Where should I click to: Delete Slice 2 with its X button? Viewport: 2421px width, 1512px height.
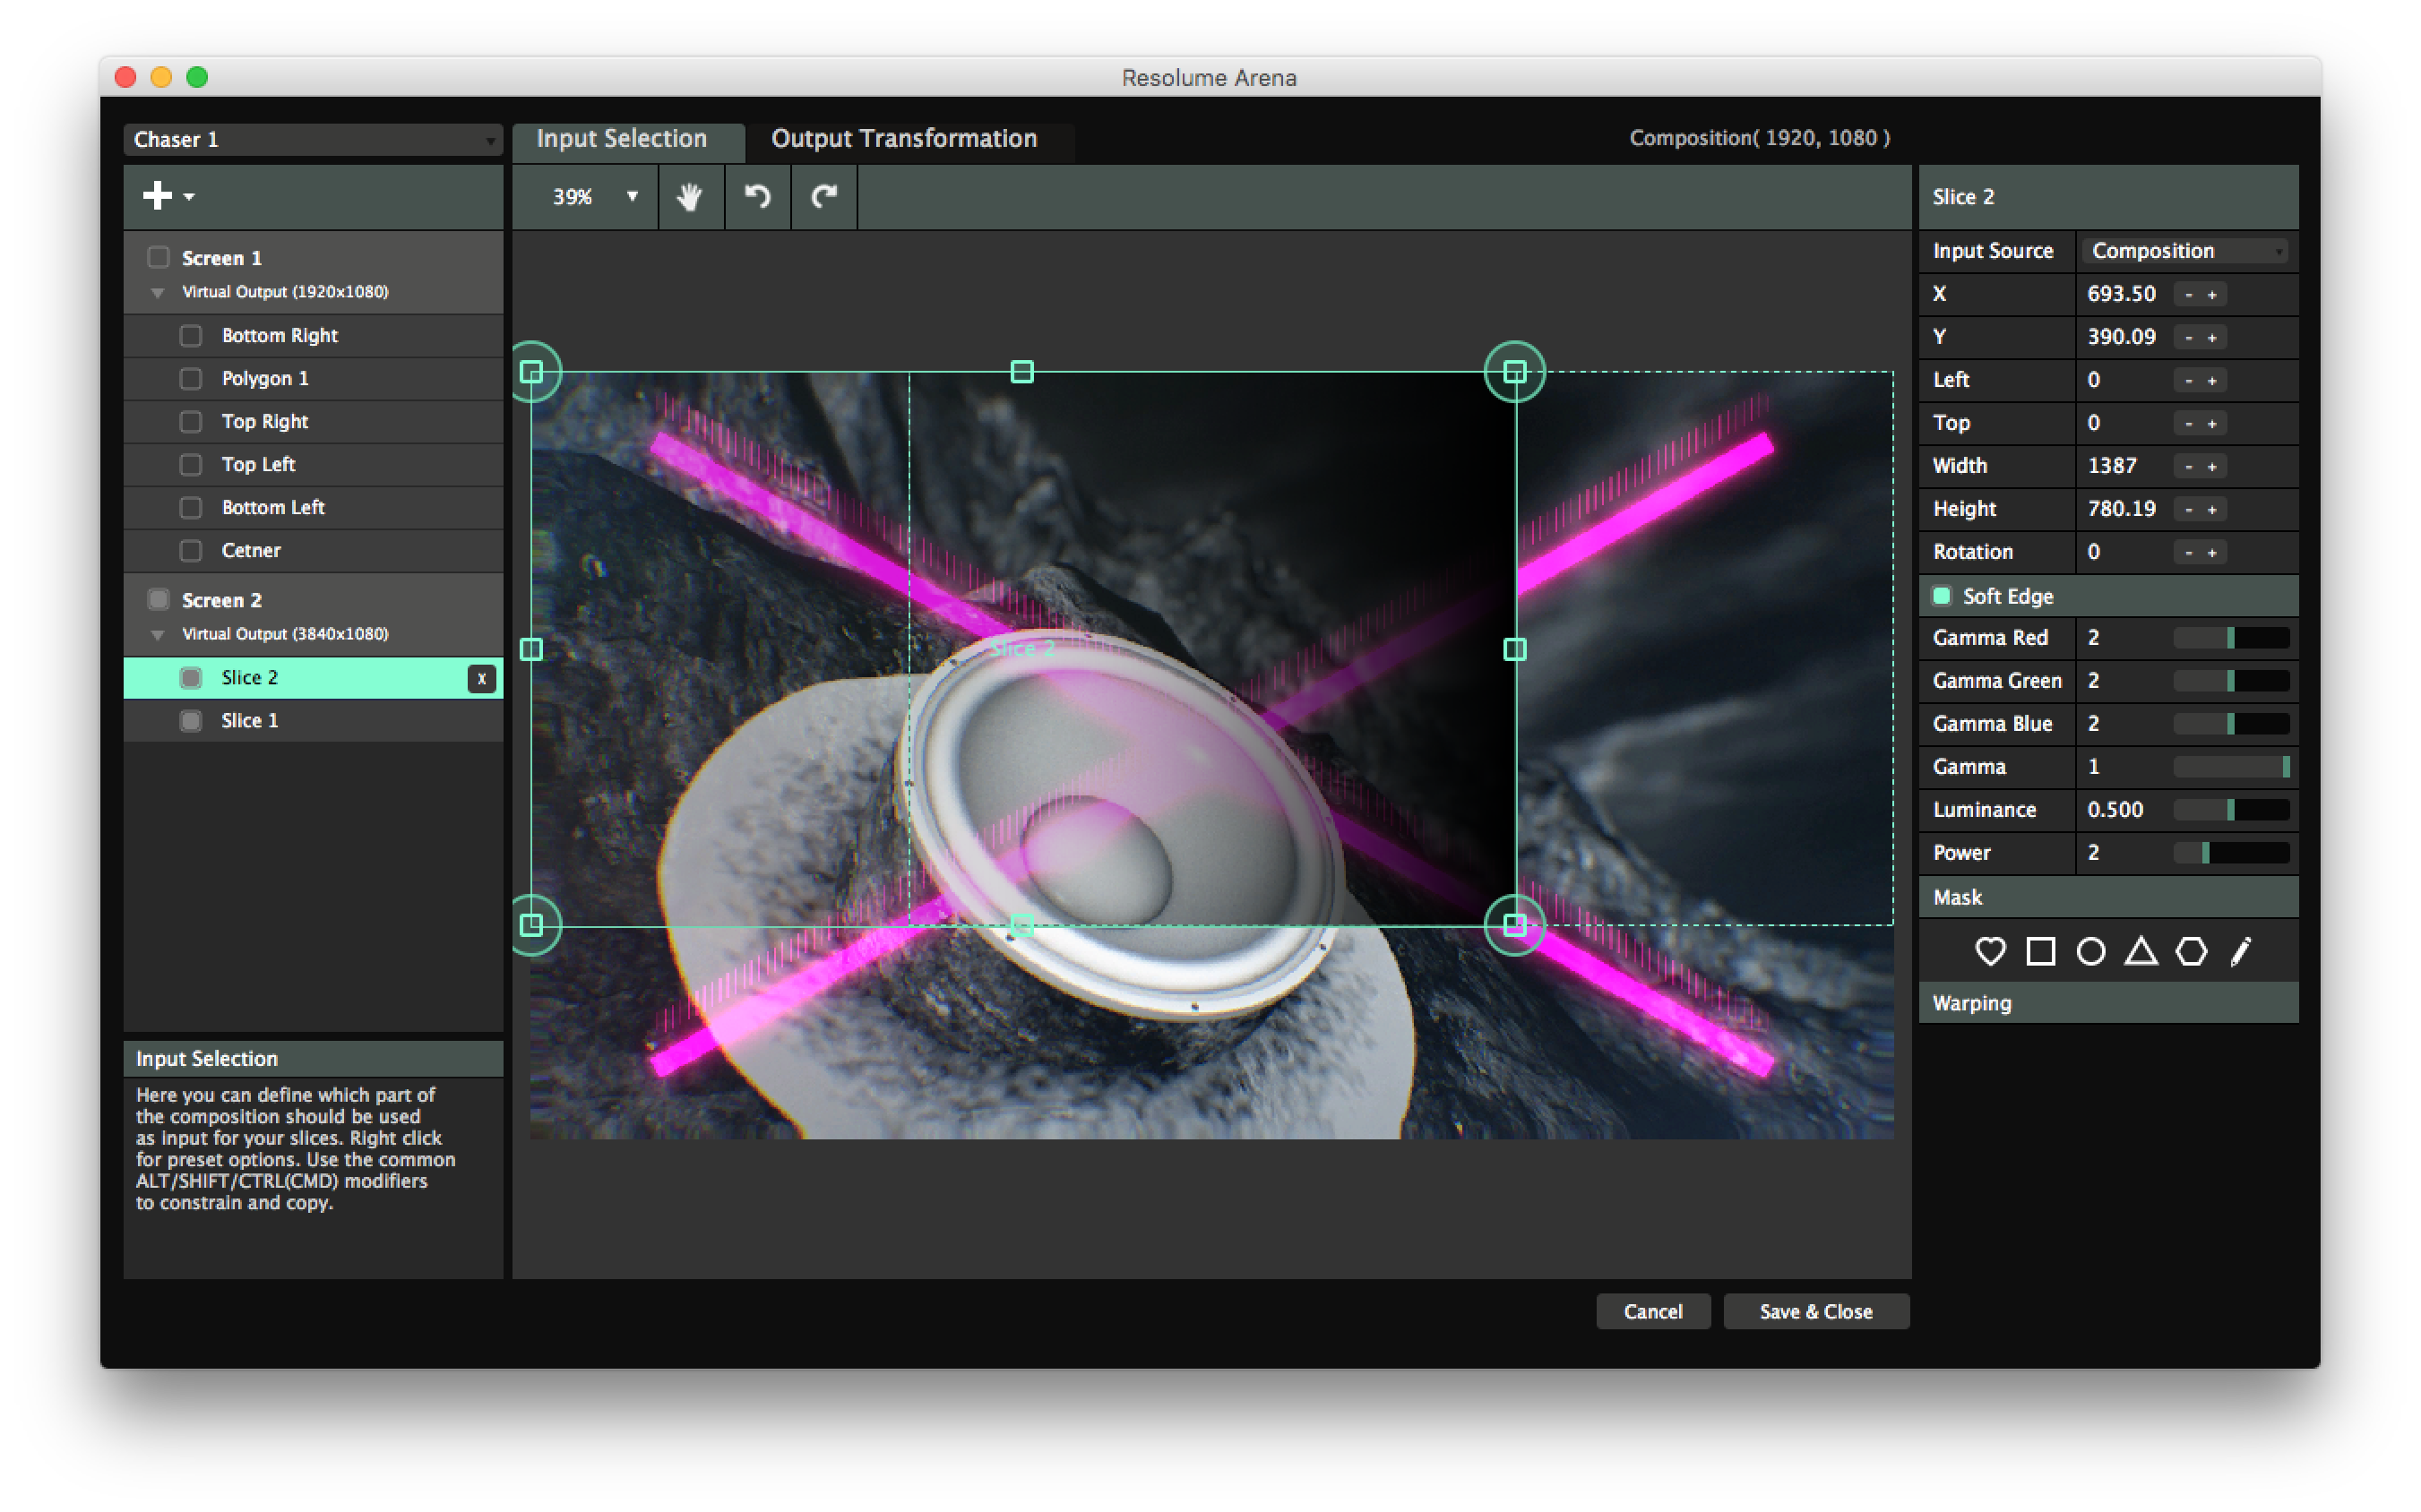482,679
